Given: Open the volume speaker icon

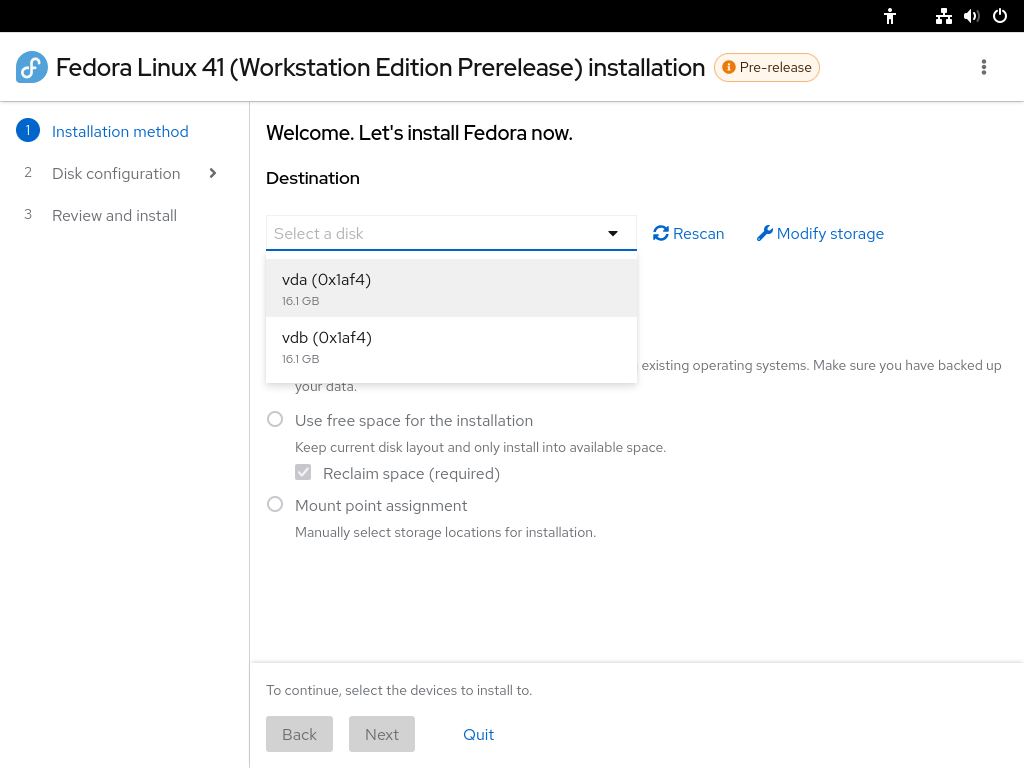Looking at the screenshot, I should coord(971,16).
